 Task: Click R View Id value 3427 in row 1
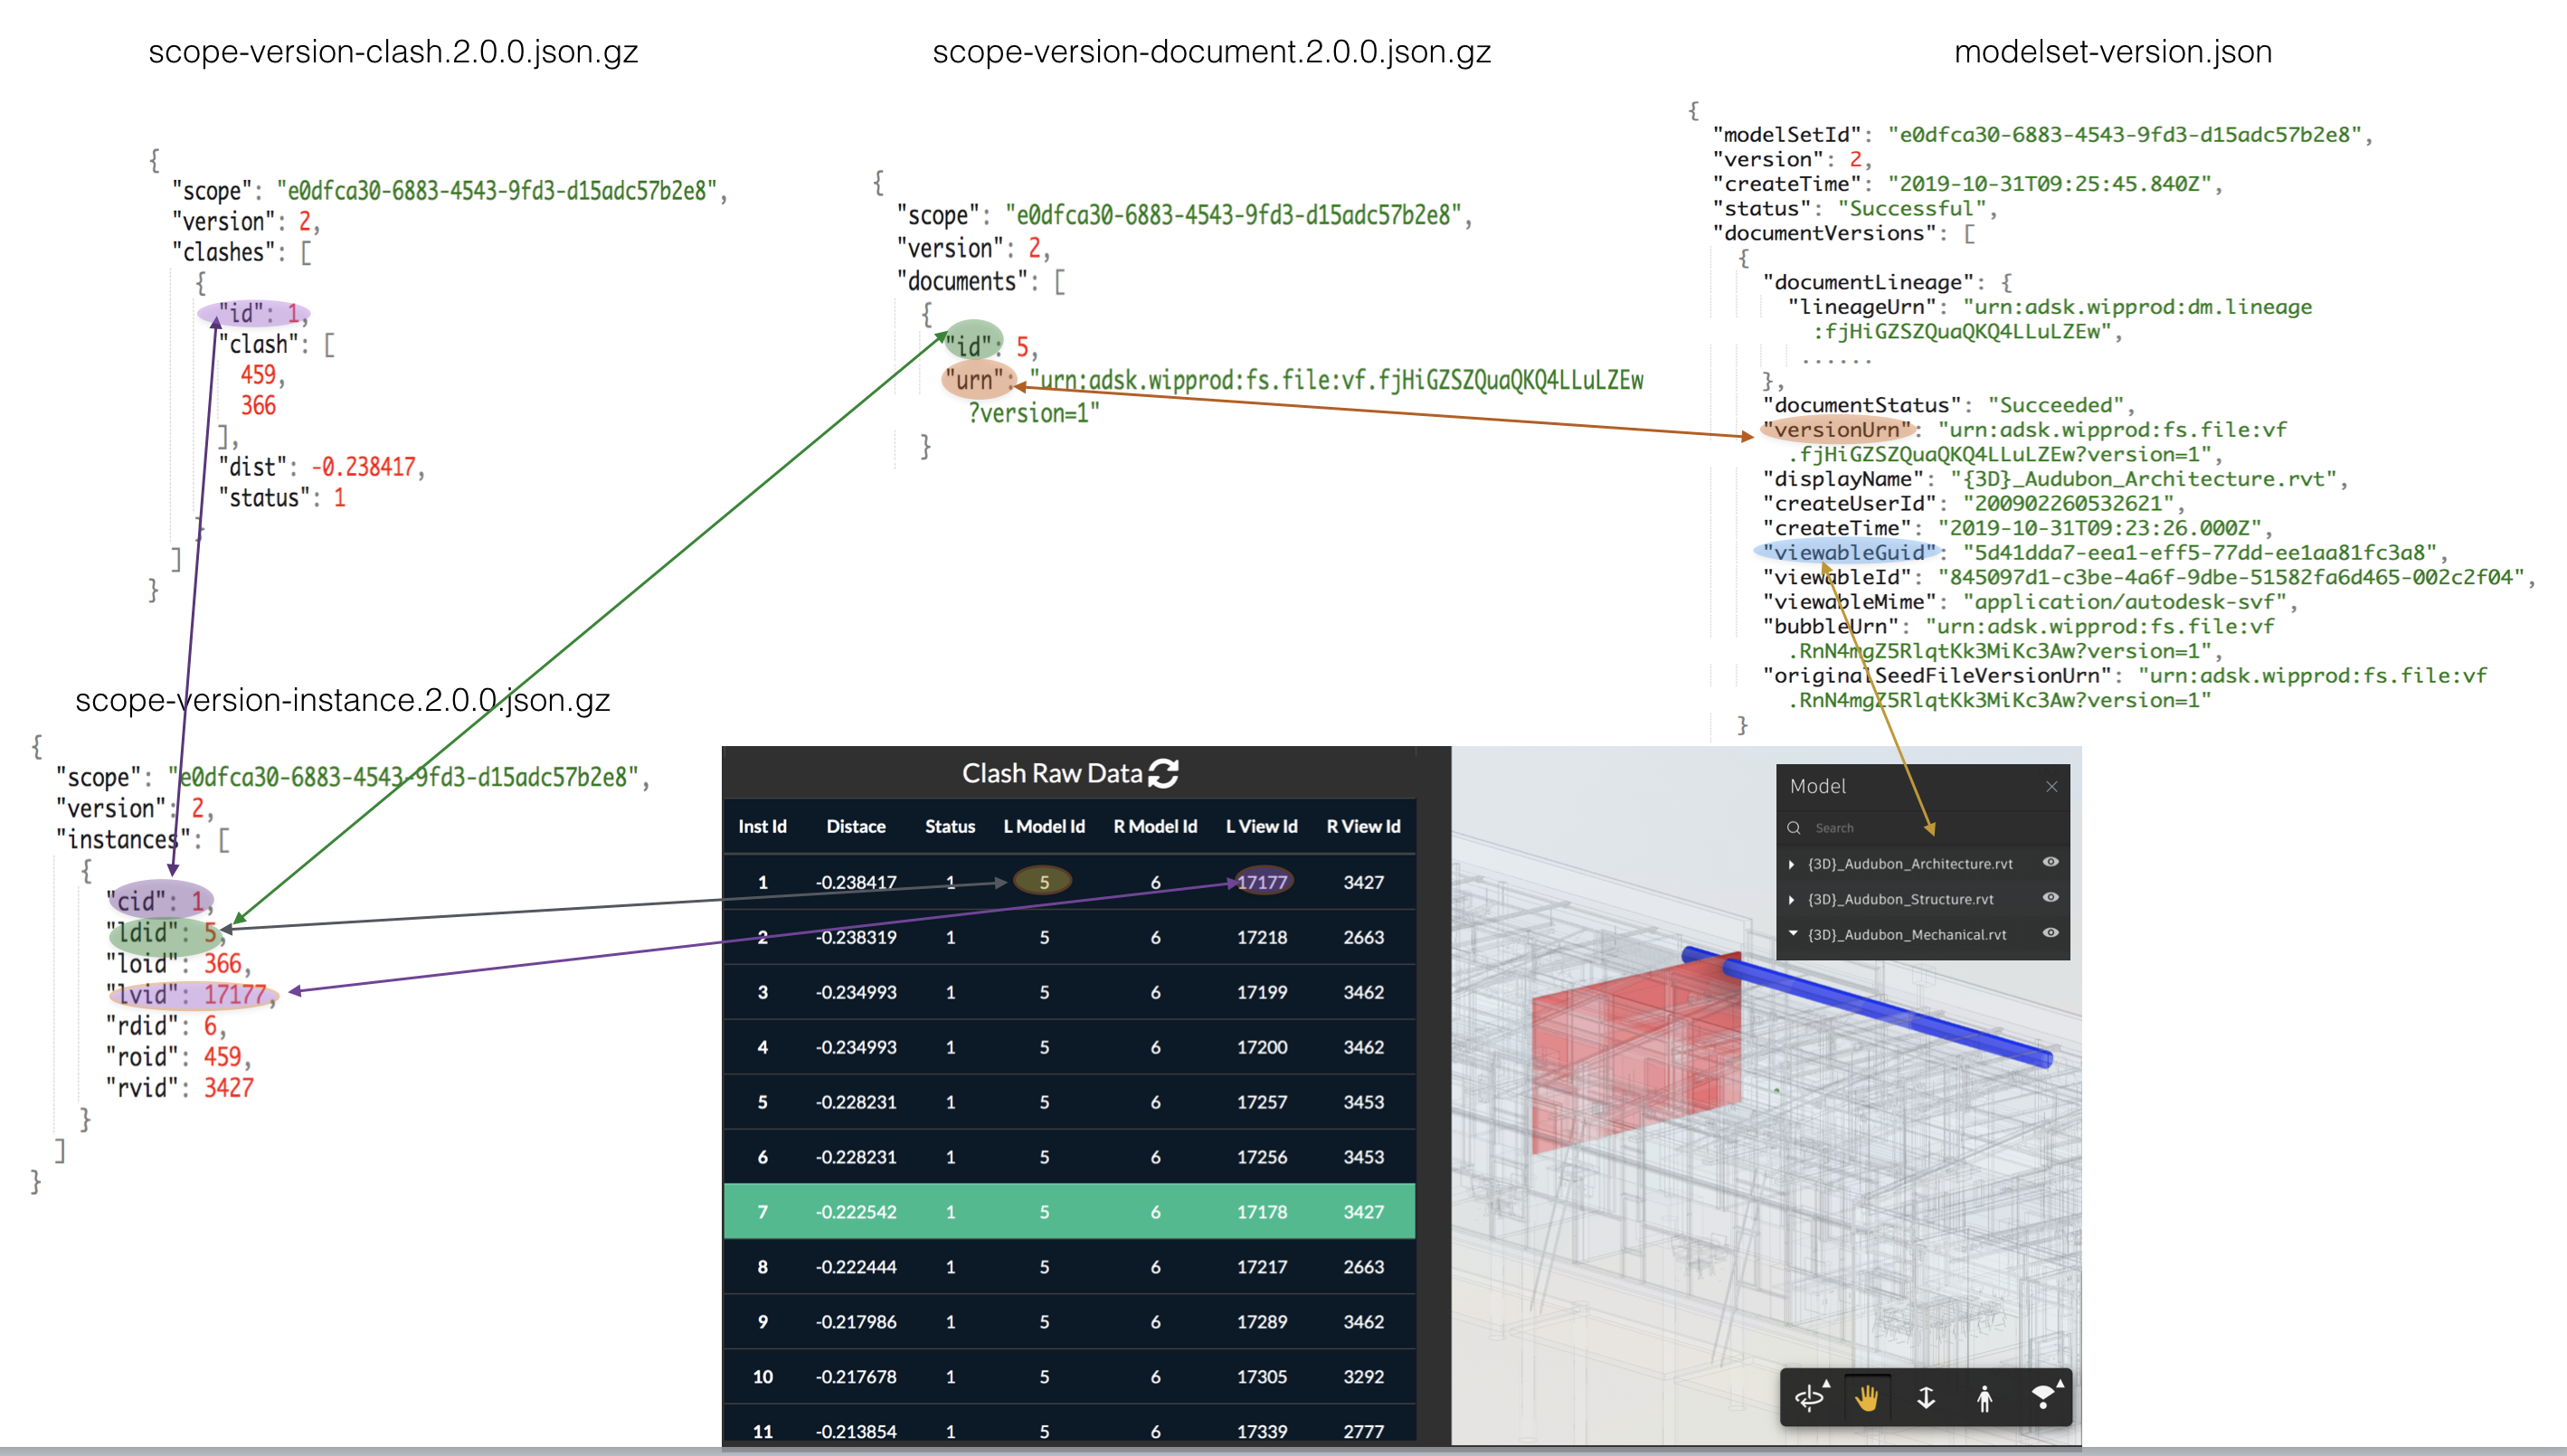pyautogui.click(x=1363, y=882)
